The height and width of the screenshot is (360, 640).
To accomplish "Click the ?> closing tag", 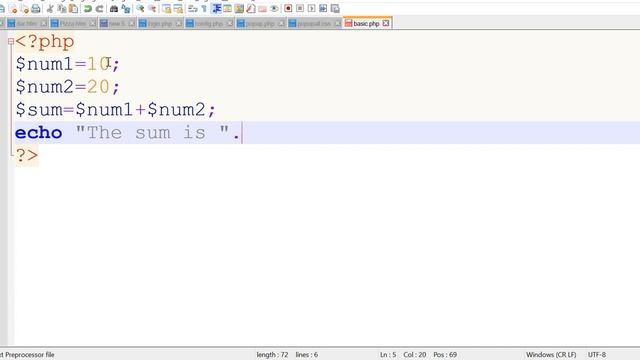I will 27,156.
